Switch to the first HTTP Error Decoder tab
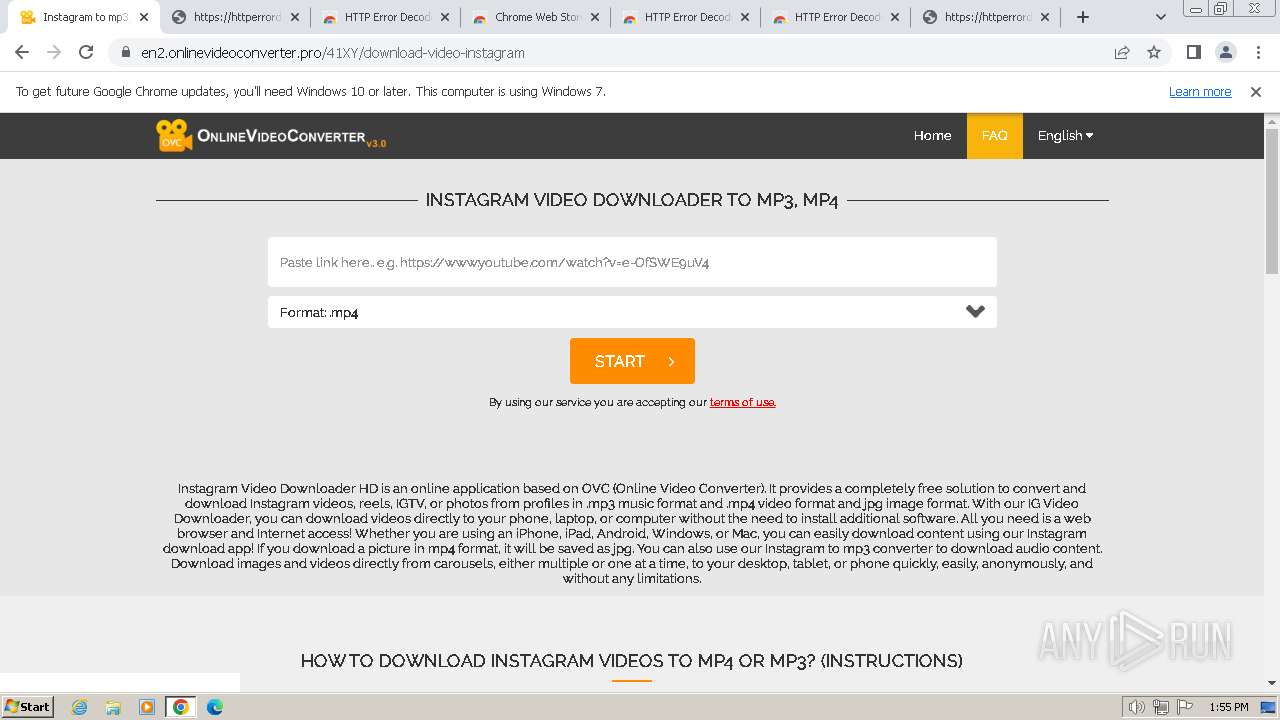The image size is (1280, 720). pos(385,17)
